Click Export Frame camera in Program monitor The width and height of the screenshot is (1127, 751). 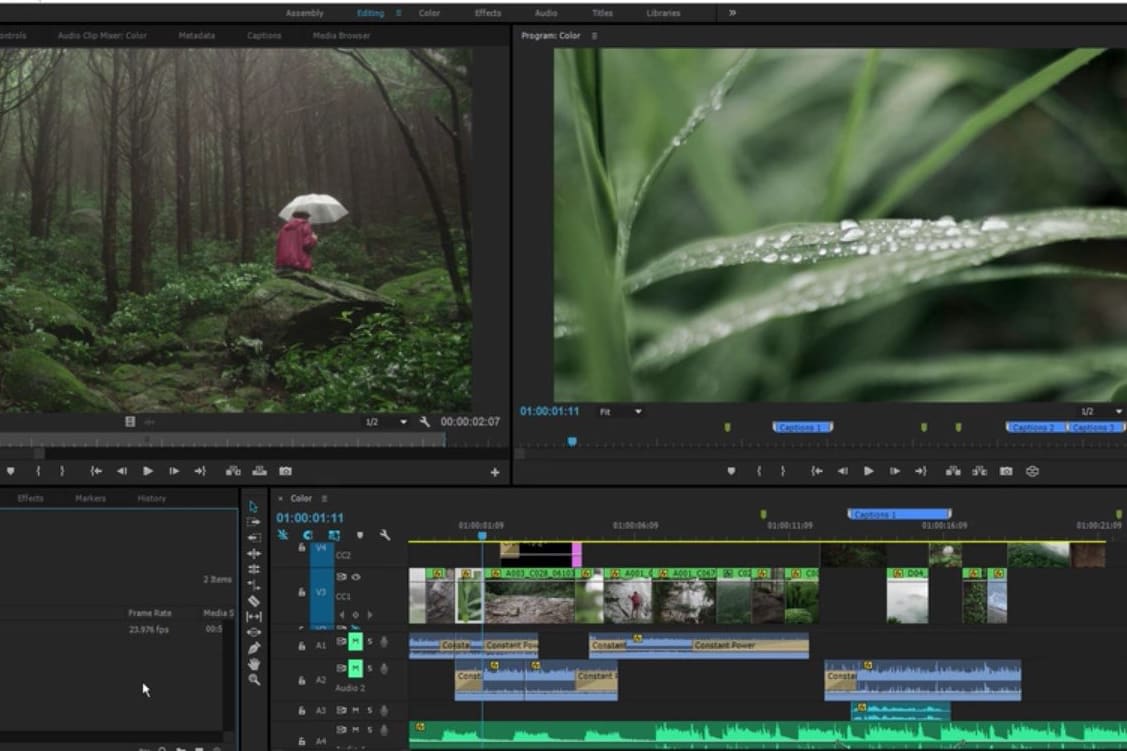click(1006, 471)
